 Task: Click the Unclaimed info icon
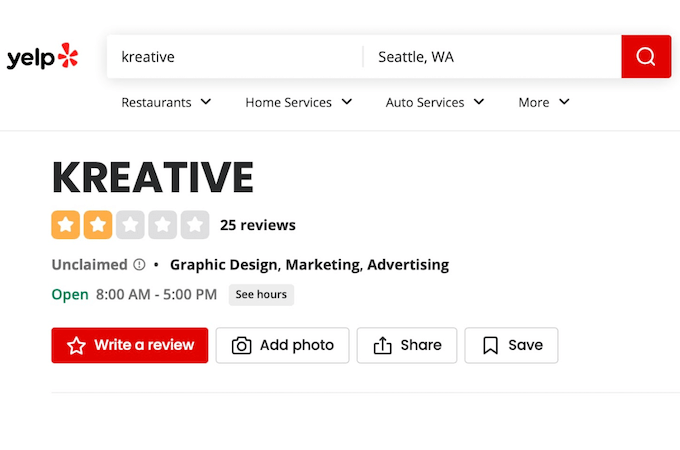point(139,264)
